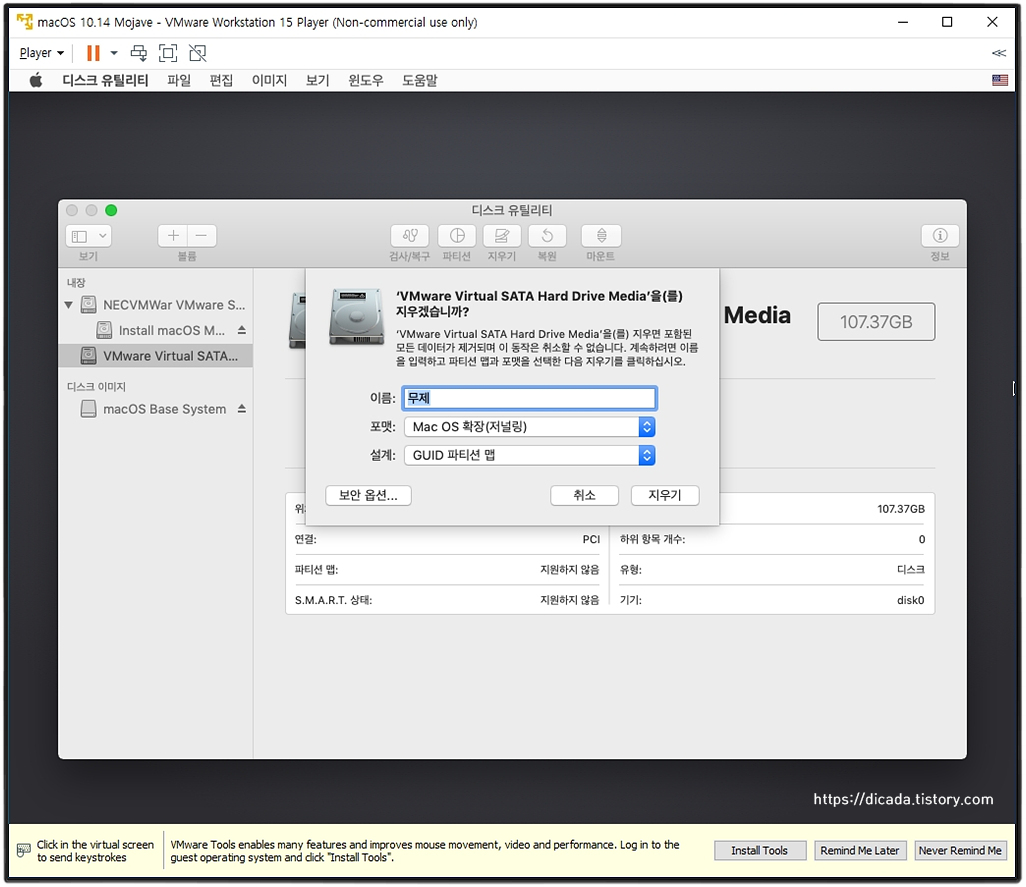
Task: Click the S.M.A.R.T. 상태 label
Action: (333, 600)
